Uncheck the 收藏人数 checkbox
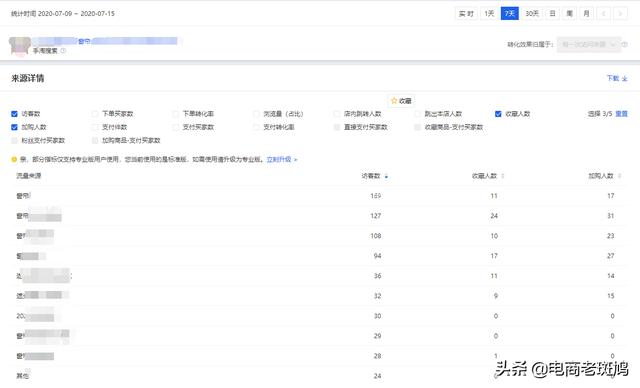The height and width of the screenshot is (388, 640). point(498,114)
